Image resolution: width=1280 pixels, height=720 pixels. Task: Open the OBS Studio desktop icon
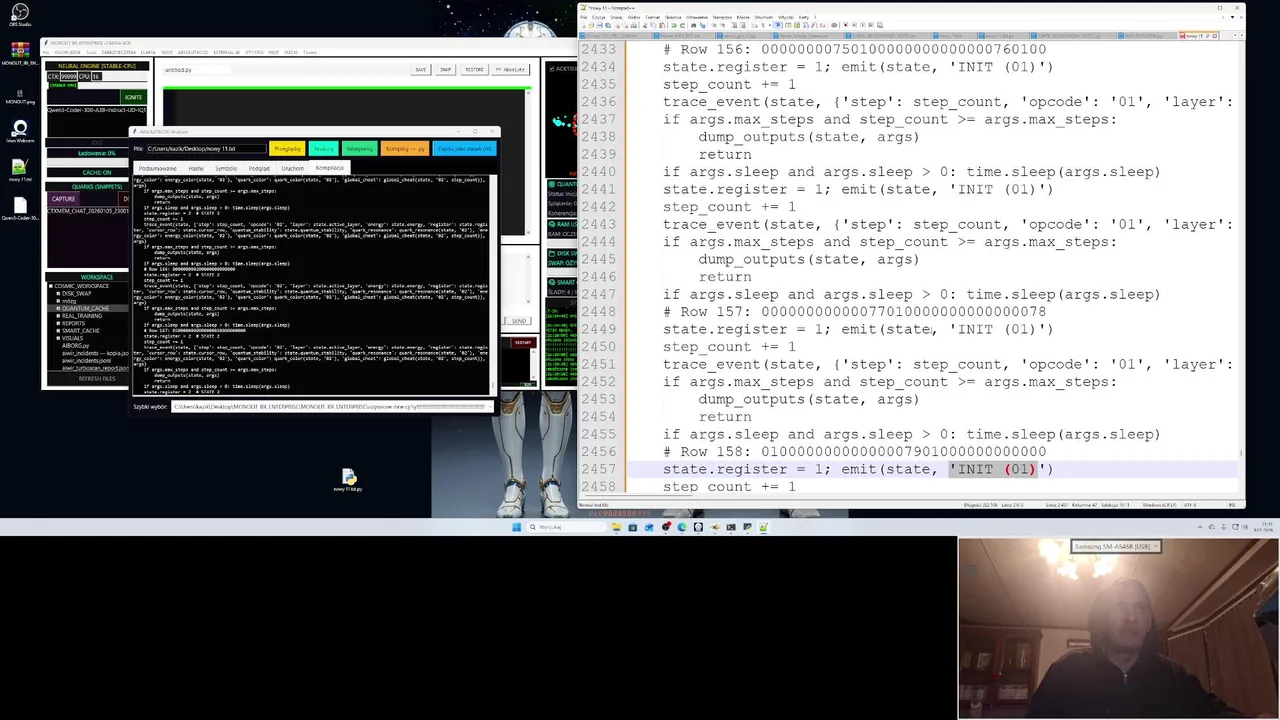click(20, 16)
